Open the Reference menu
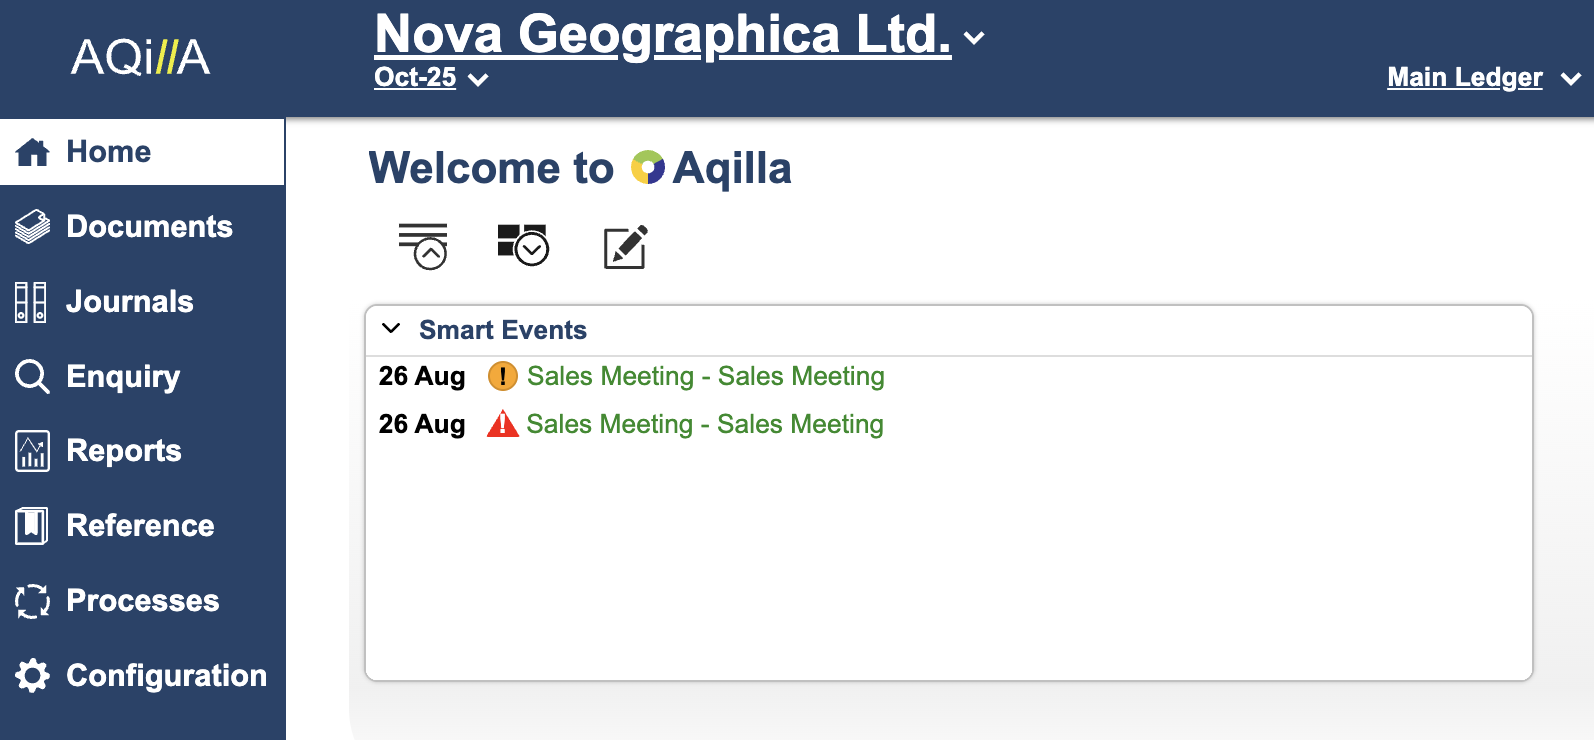1594x740 pixels. click(x=139, y=526)
